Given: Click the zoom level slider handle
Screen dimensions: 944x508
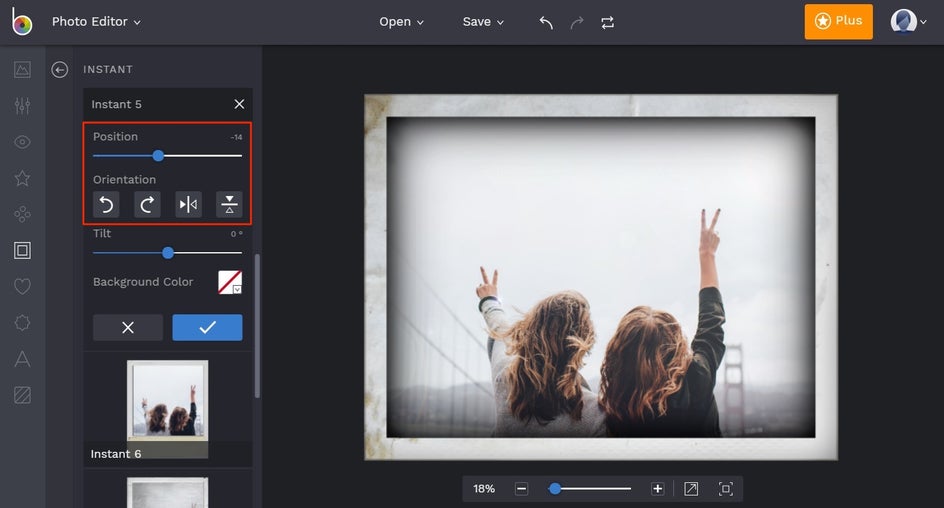Looking at the screenshot, I should coord(555,489).
